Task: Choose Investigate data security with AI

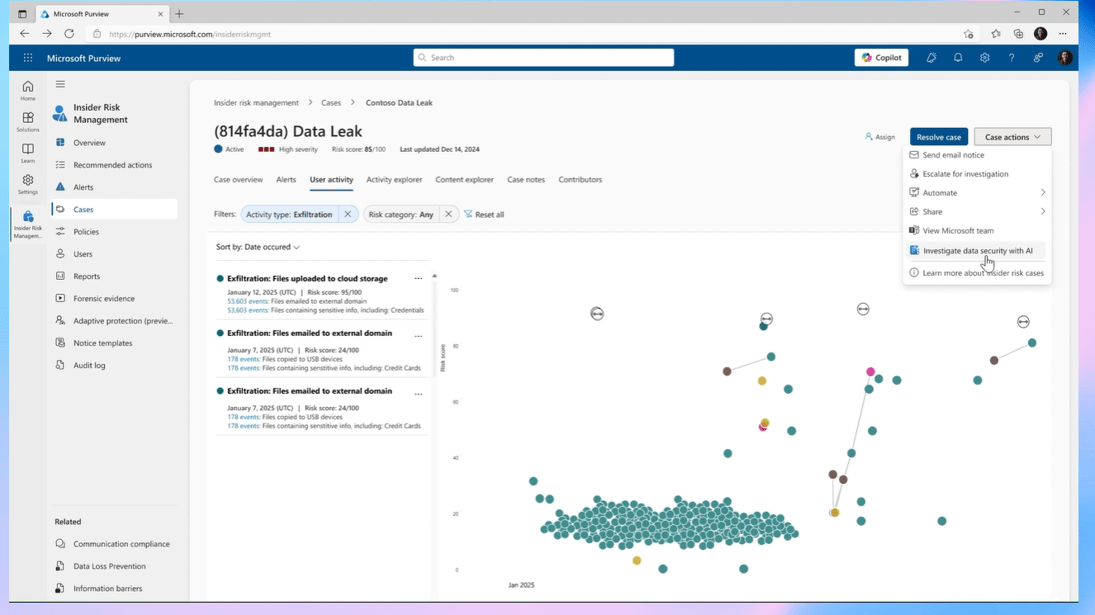Action: tap(977, 251)
